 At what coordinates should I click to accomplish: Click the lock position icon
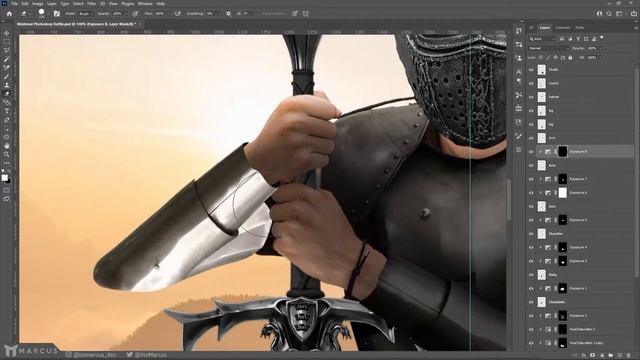(556, 58)
